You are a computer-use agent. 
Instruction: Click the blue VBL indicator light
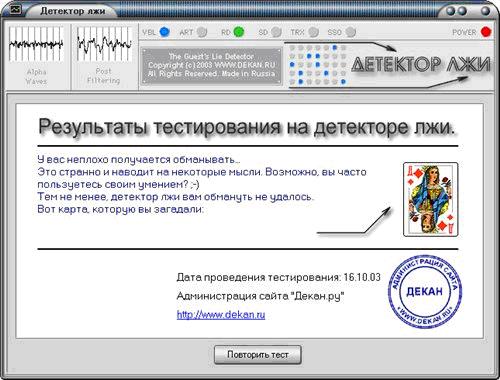165,32
